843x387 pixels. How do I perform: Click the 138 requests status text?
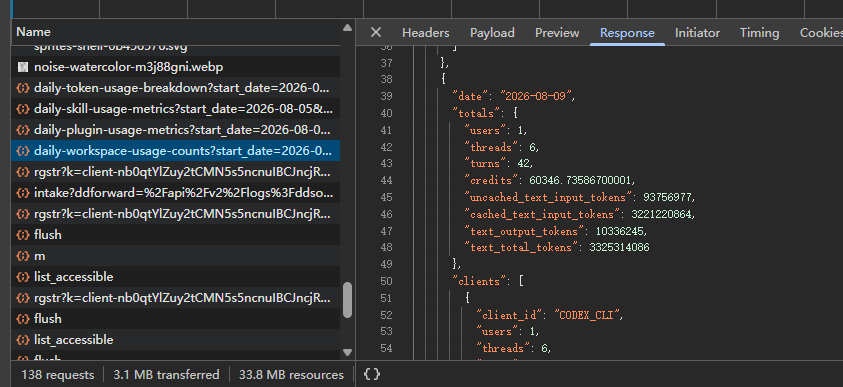(58, 375)
